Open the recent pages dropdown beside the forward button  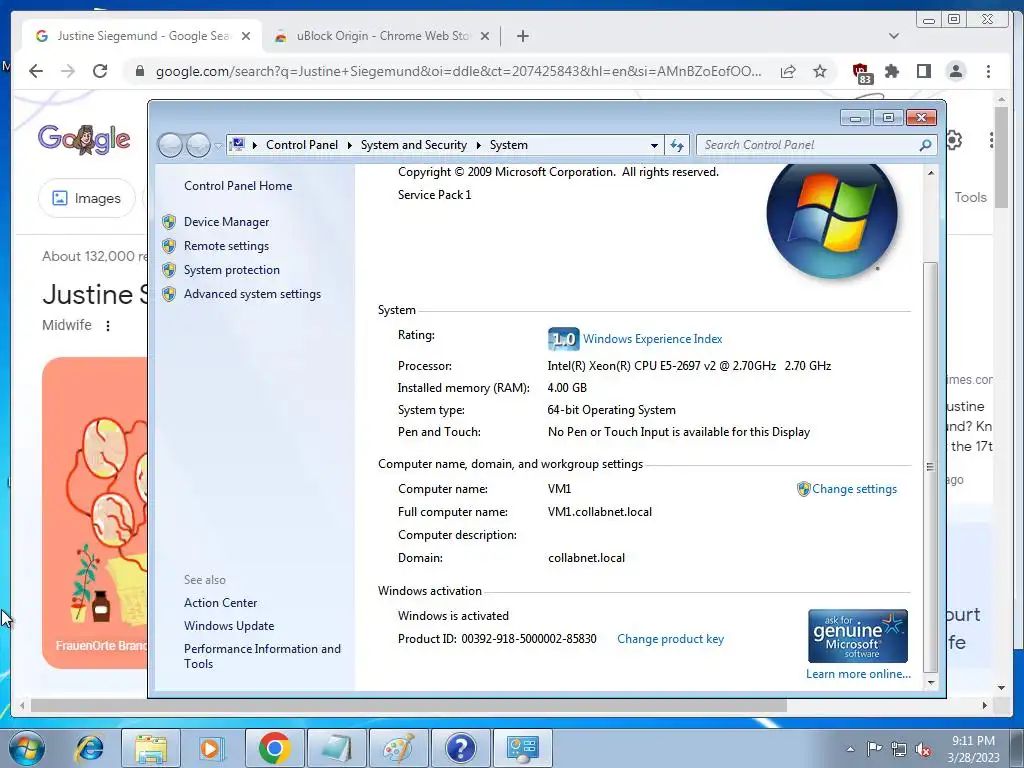pos(218,146)
